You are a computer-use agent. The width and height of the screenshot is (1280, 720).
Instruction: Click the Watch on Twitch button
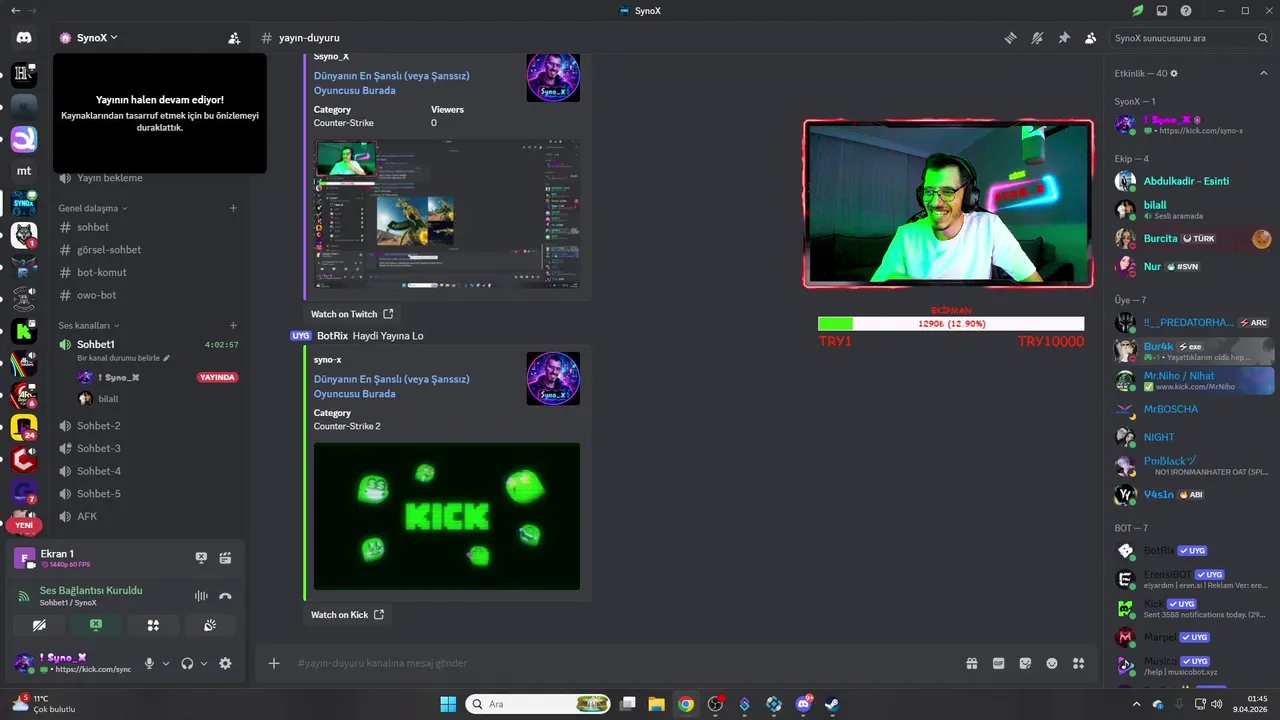point(352,314)
